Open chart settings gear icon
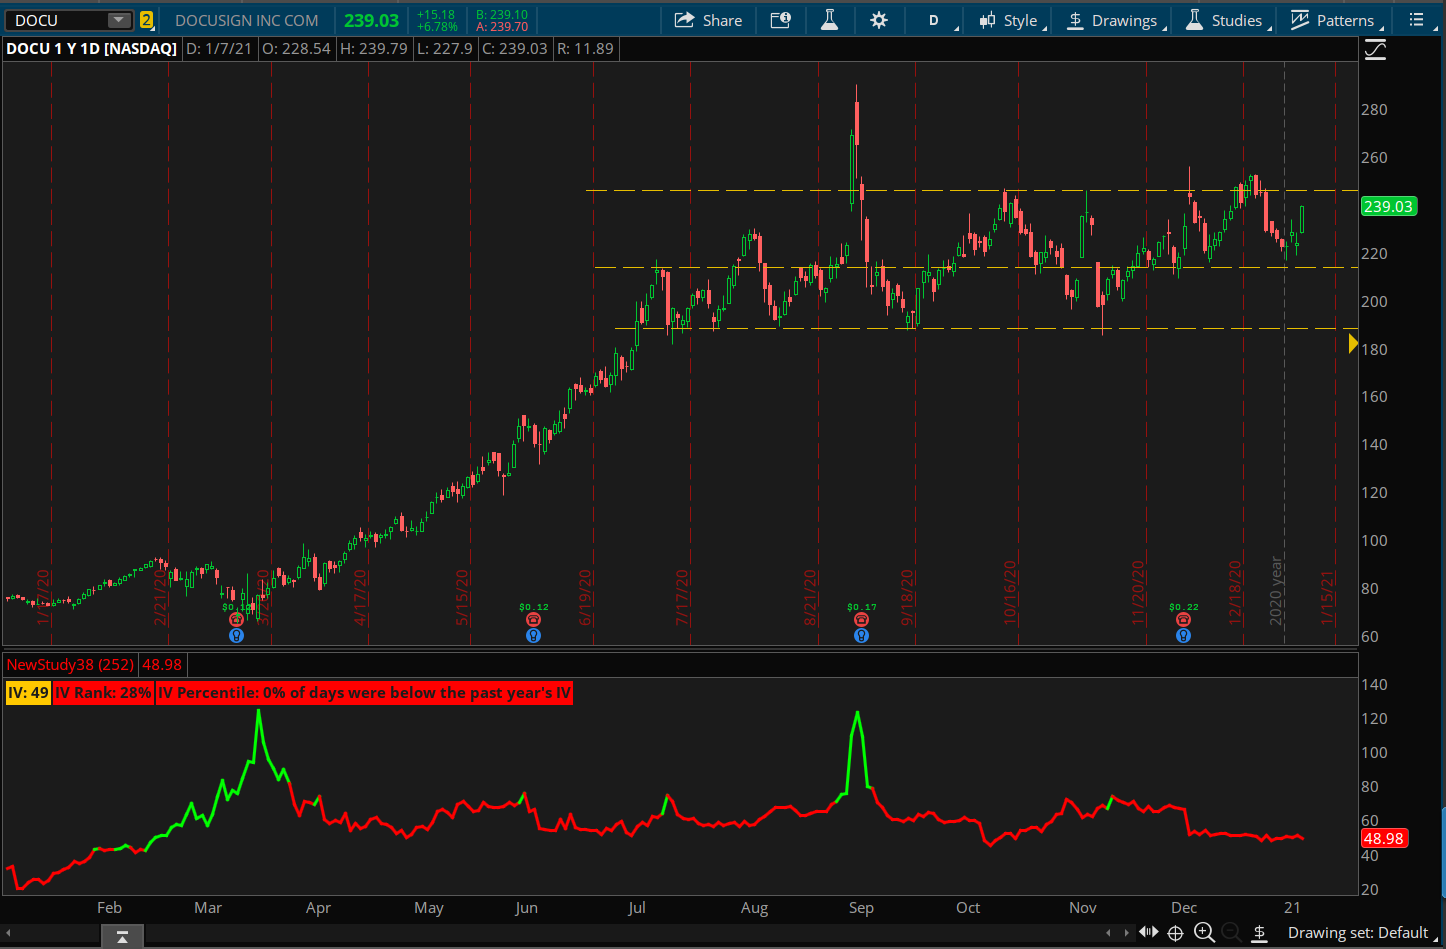The height and width of the screenshot is (949, 1446). point(879,20)
